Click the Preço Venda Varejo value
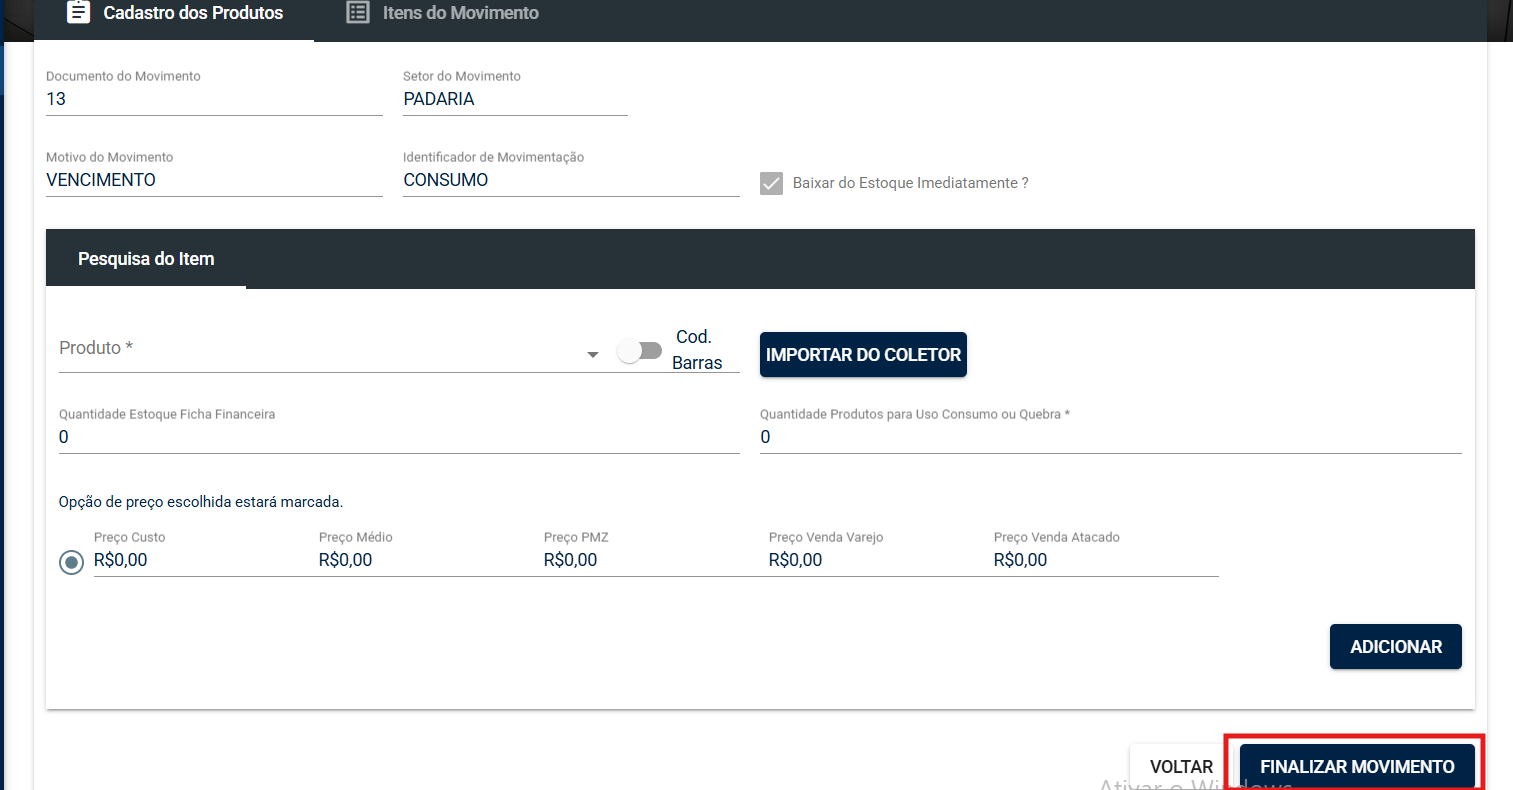The height and width of the screenshot is (790, 1513). (x=795, y=560)
